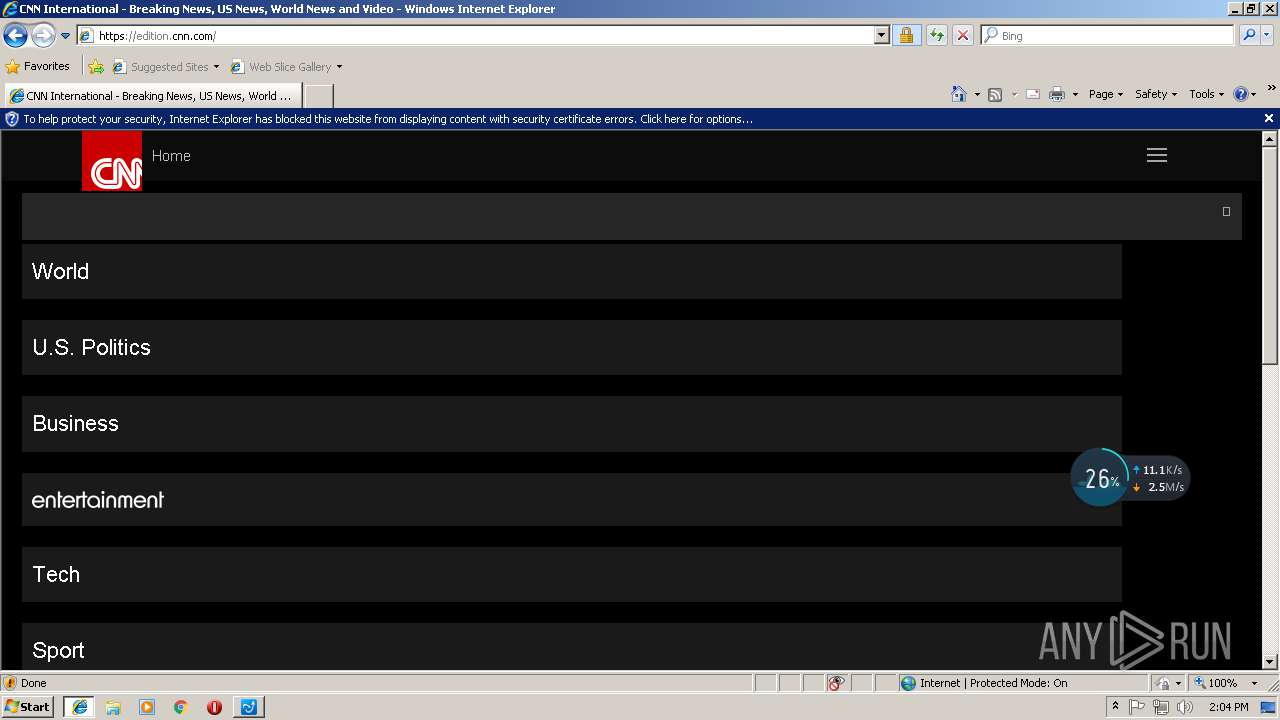Open the zoom level 100% control
The height and width of the screenshot is (720, 1280).
[1215, 683]
